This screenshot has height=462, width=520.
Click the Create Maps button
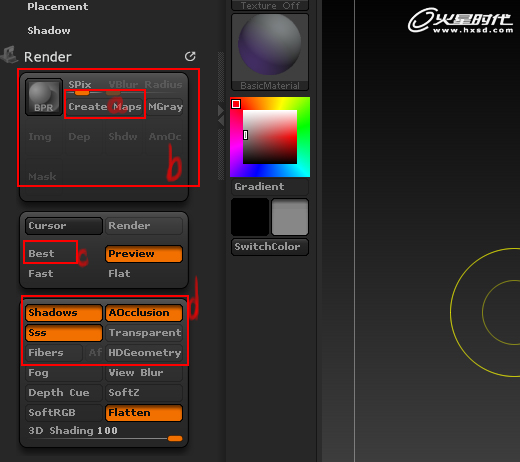pos(105,107)
